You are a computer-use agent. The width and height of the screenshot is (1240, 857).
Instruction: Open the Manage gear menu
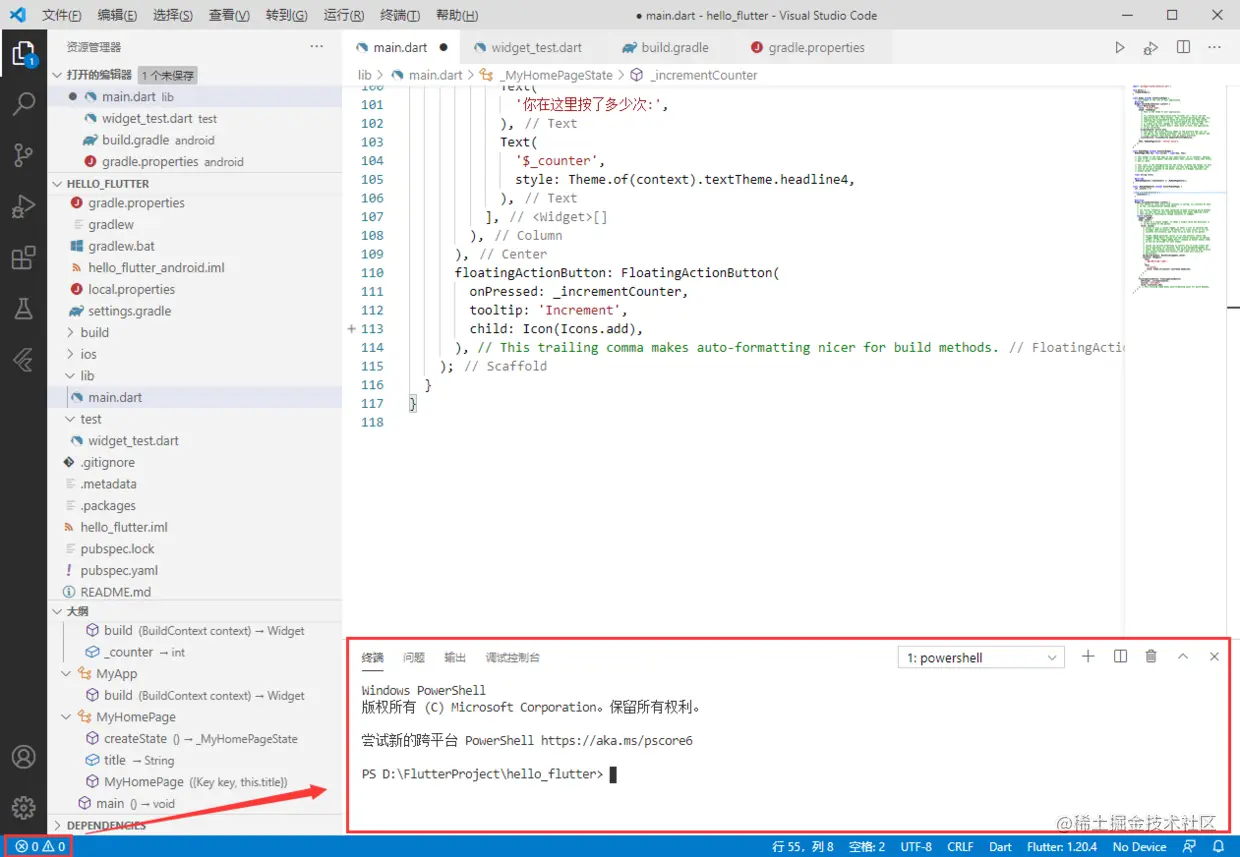click(23, 807)
